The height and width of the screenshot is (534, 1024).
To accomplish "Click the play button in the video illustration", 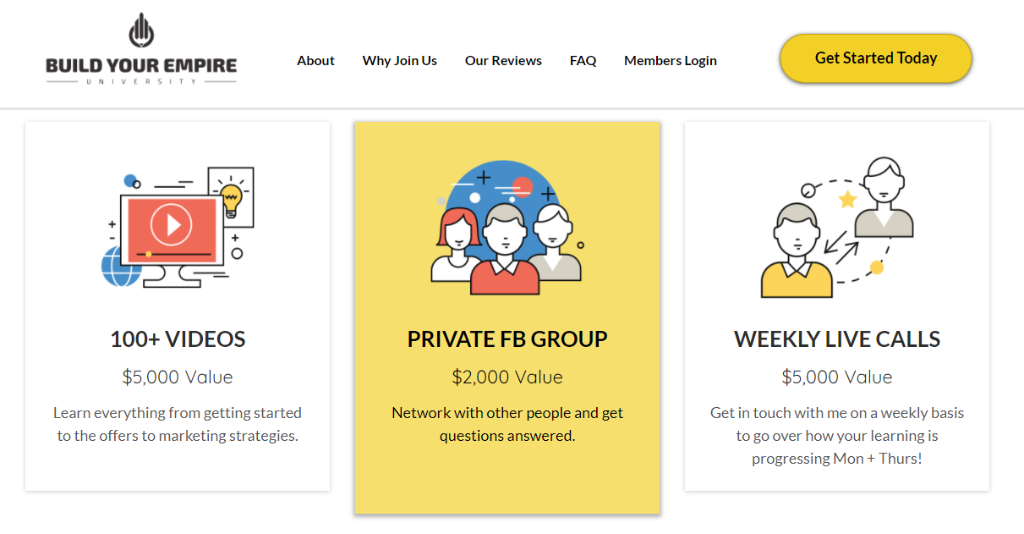I will click(171, 225).
